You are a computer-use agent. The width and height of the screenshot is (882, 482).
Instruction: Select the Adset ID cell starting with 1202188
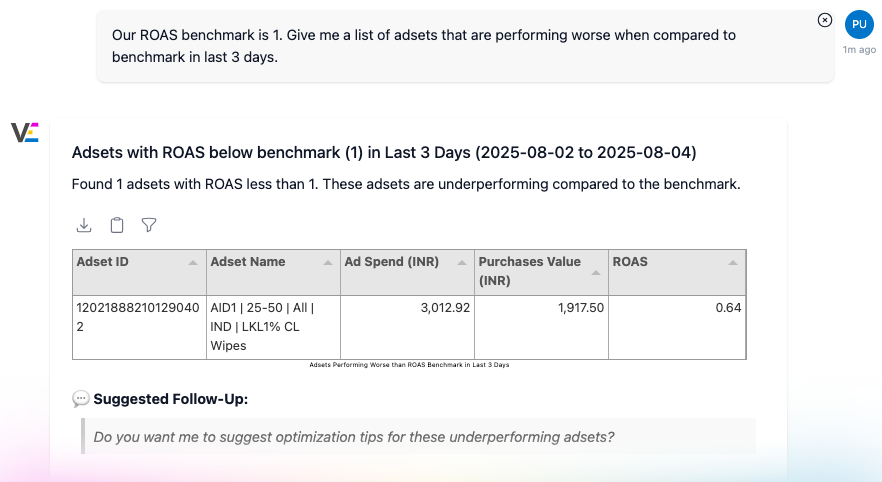click(x=138, y=317)
